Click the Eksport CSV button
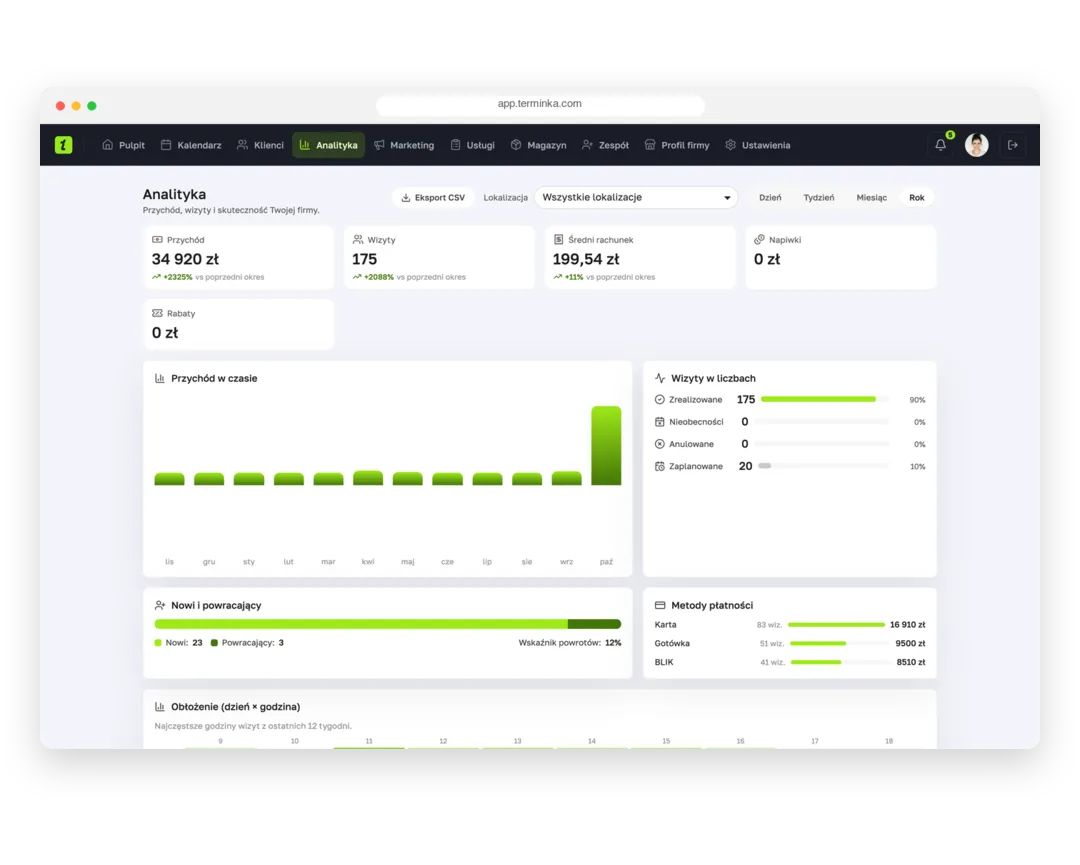The height and width of the screenshot is (865, 1080). point(433,198)
